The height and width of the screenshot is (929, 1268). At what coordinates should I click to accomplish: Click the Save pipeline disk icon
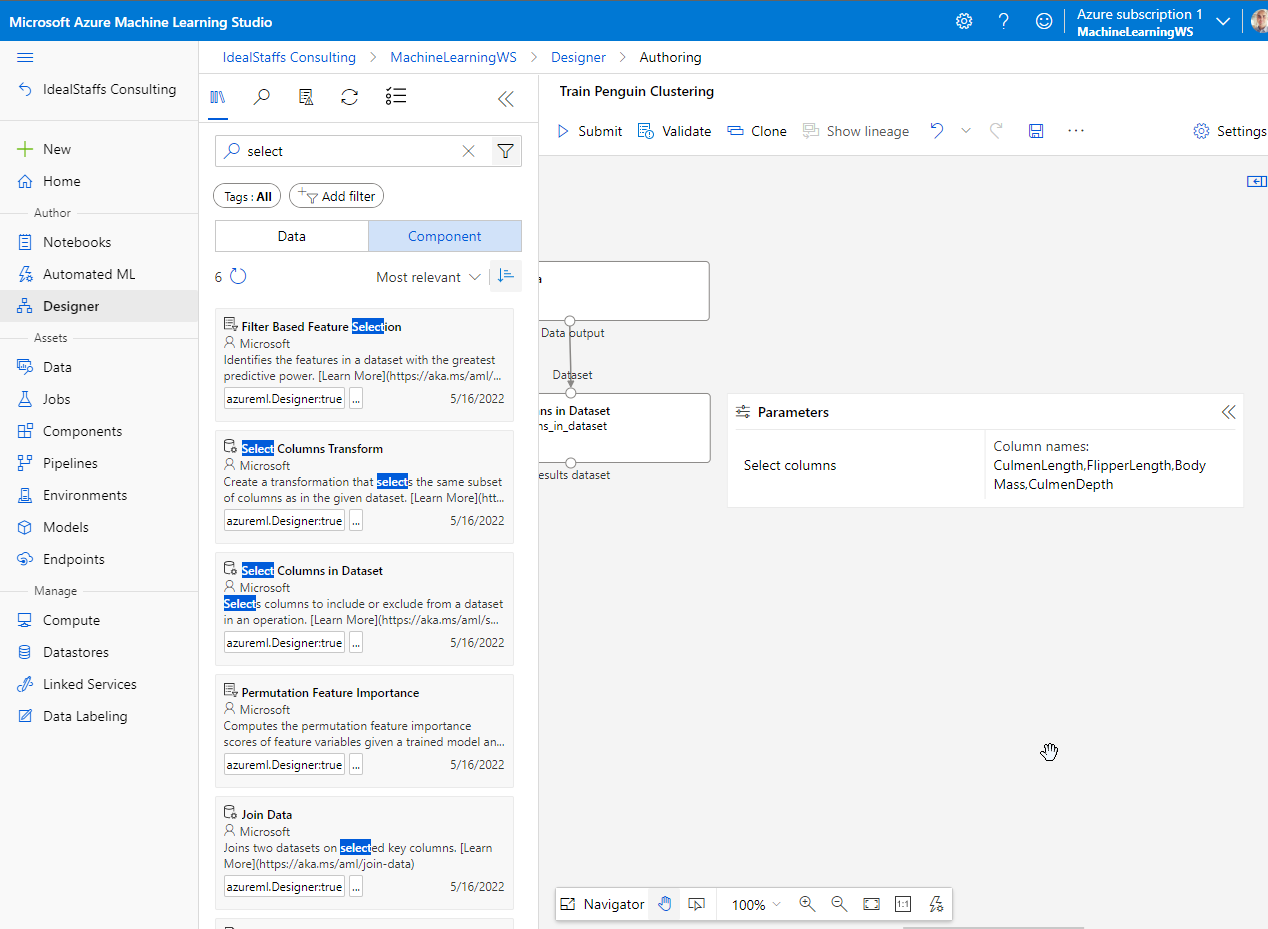1036,131
